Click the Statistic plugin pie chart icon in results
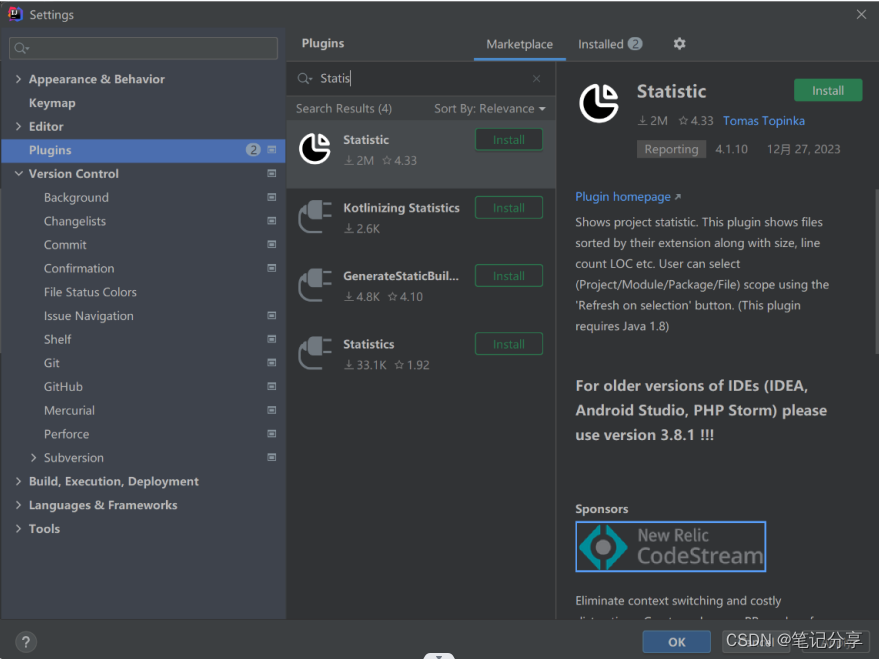Viewport: 879px width, 659px height. (x=314, y=148)
